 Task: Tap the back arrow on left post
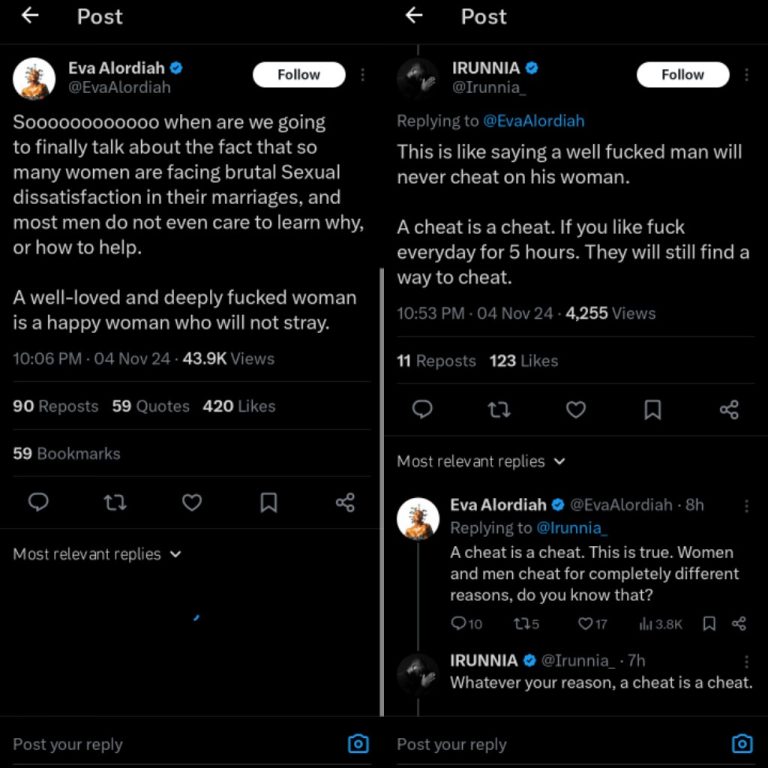pos(30,15)
